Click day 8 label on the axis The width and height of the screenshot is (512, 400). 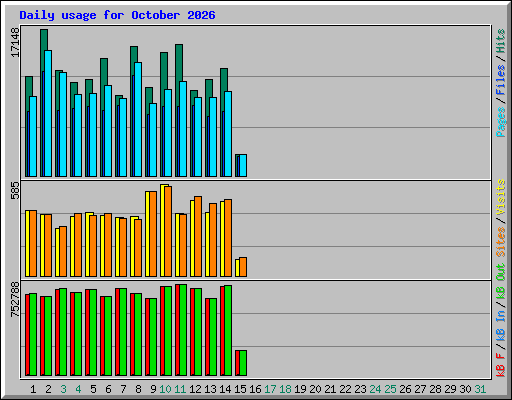point(138,389)
